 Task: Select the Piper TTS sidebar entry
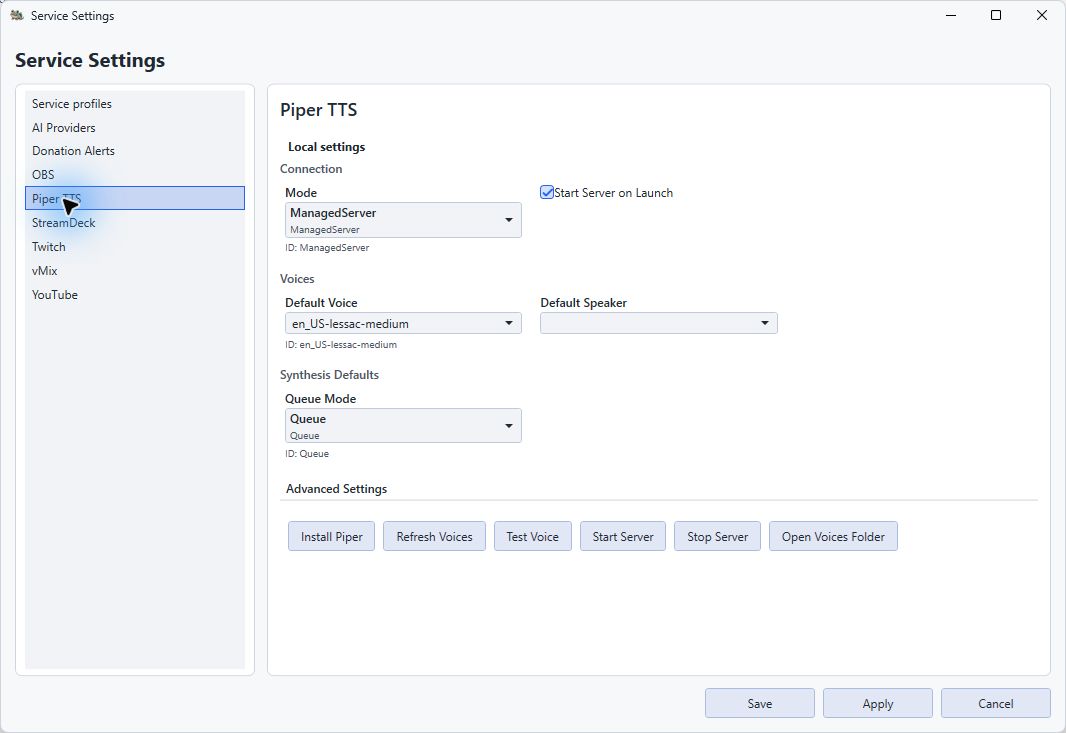tap(135, 199)
